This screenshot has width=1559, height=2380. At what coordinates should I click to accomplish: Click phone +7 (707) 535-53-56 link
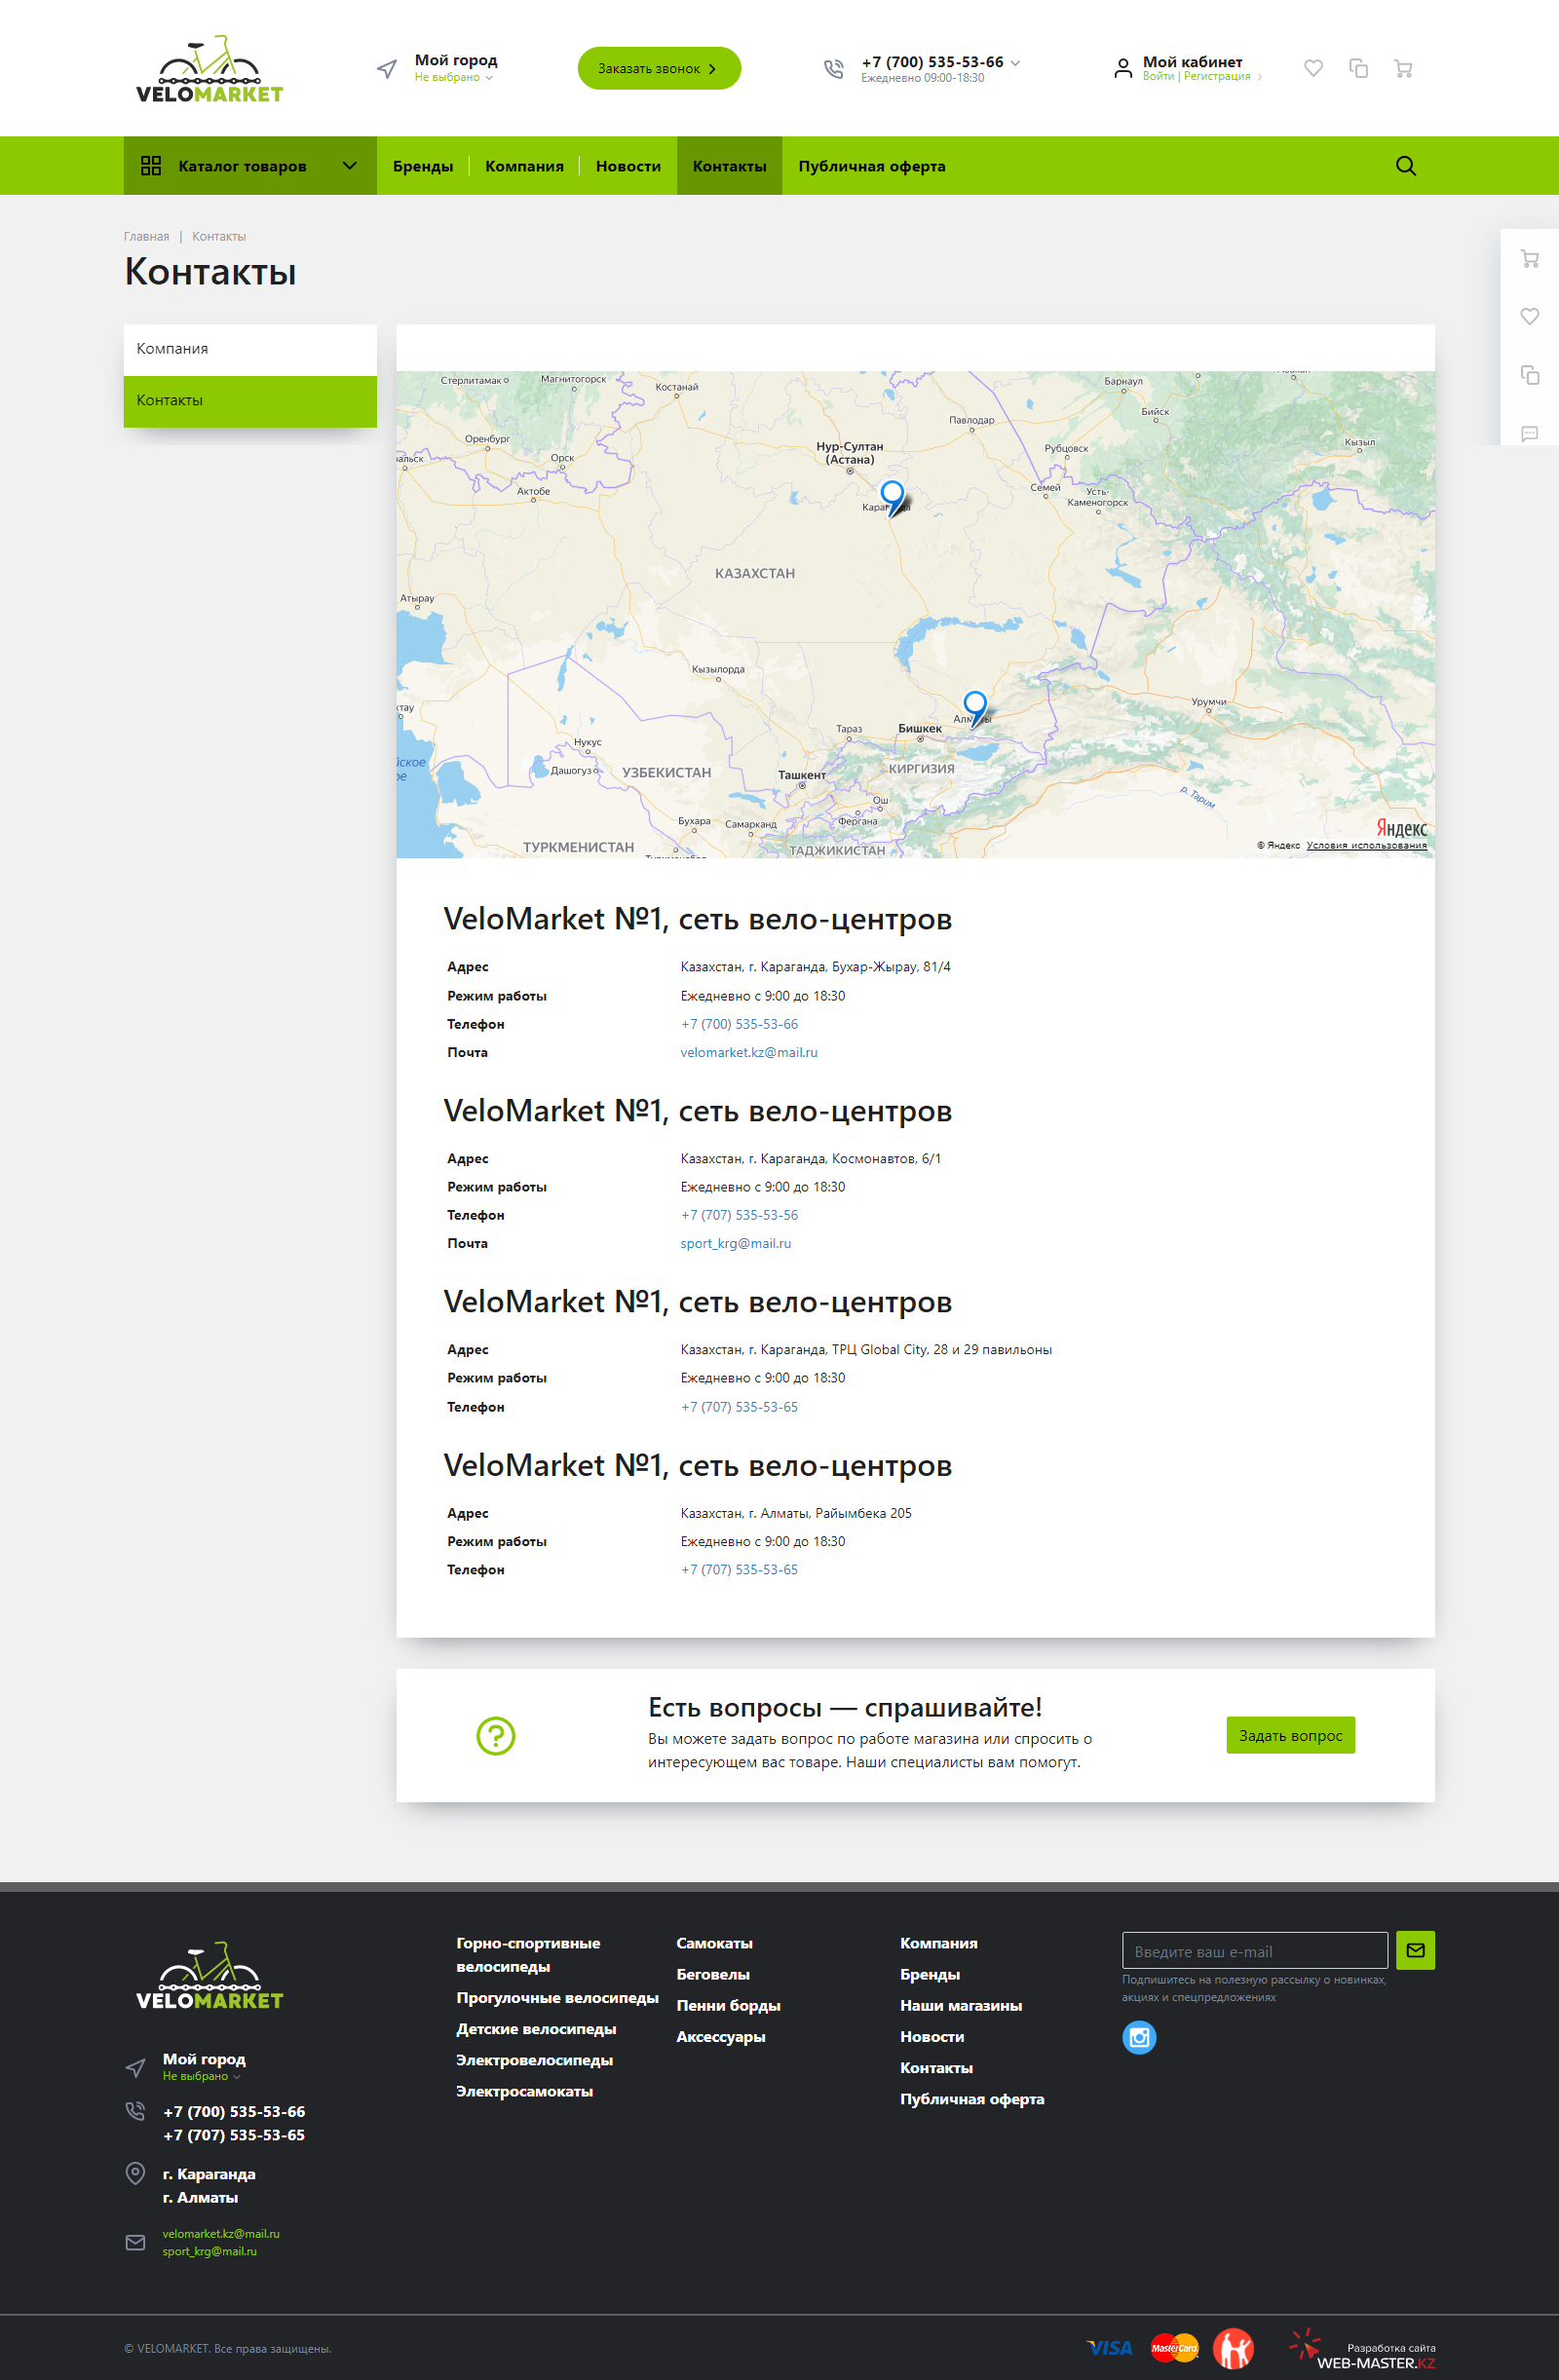[739, 1215]
